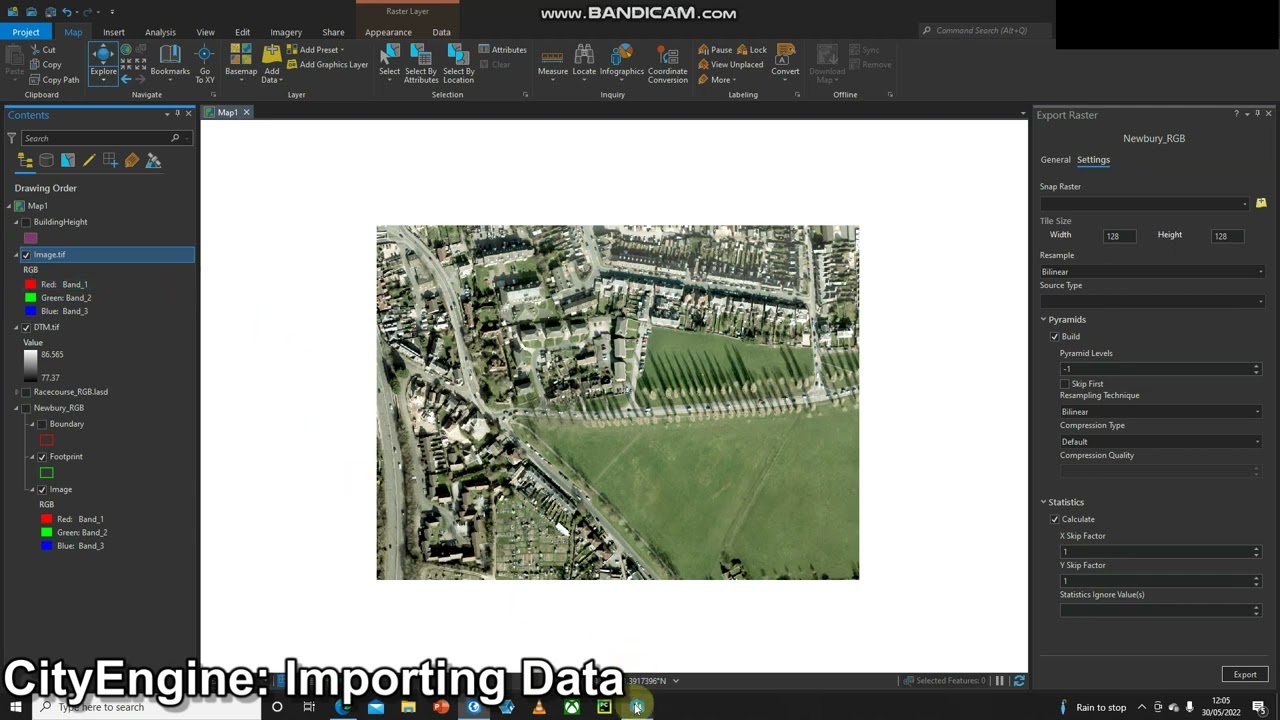Image resolution: width=1280 pixels, height=720 pixels.
Task: Open the Add Preset dropdown
Action: (316, 50)
